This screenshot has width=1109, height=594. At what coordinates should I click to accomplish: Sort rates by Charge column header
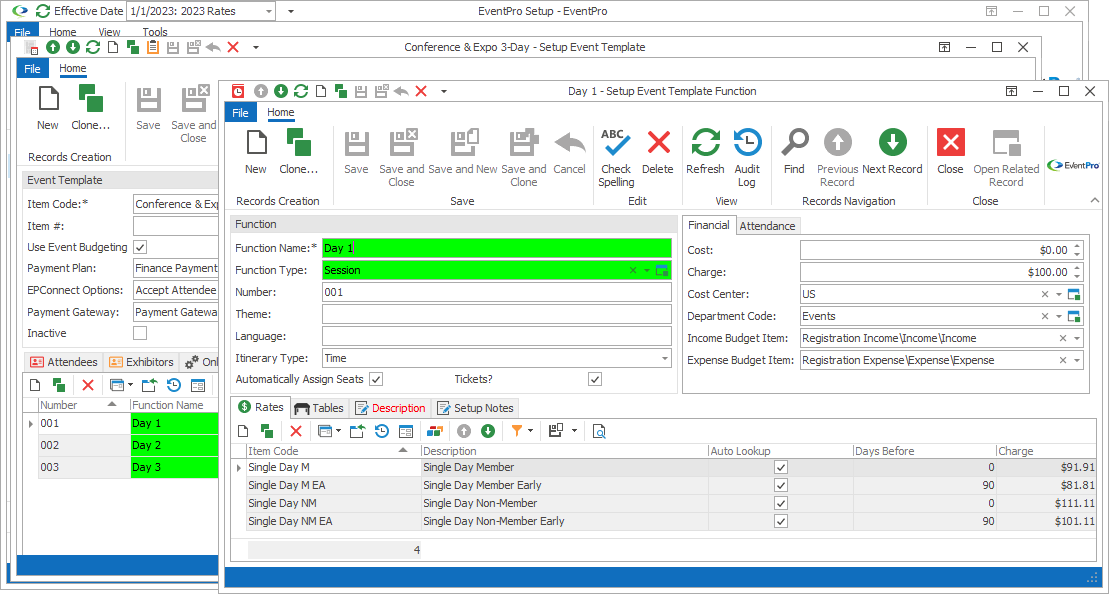[x=1045, y=450]
